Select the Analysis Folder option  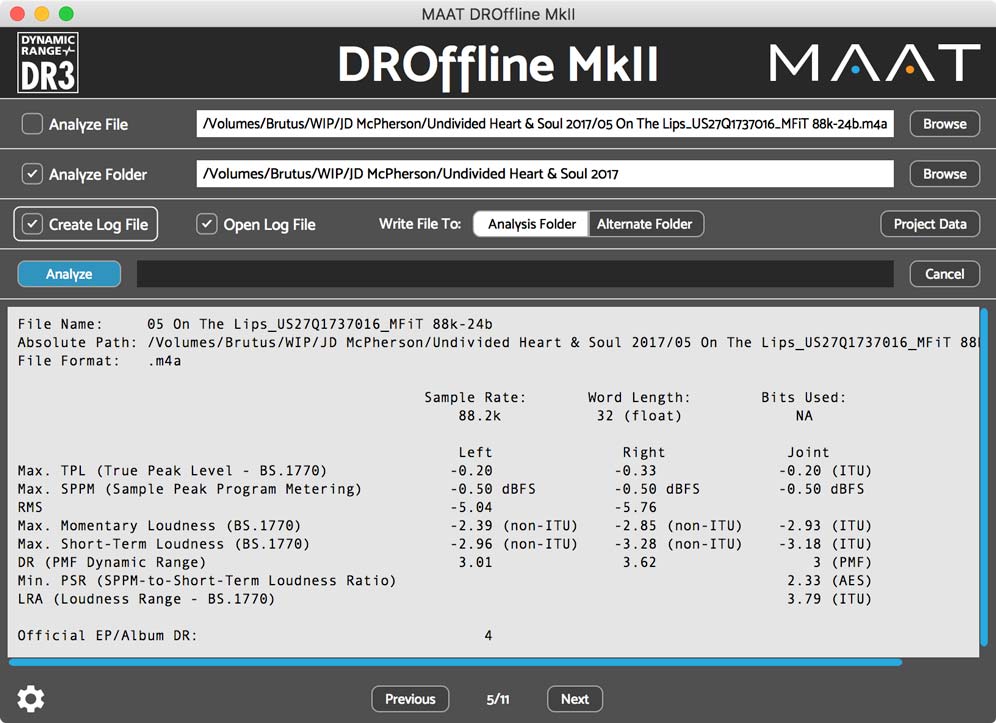[532, 224]
